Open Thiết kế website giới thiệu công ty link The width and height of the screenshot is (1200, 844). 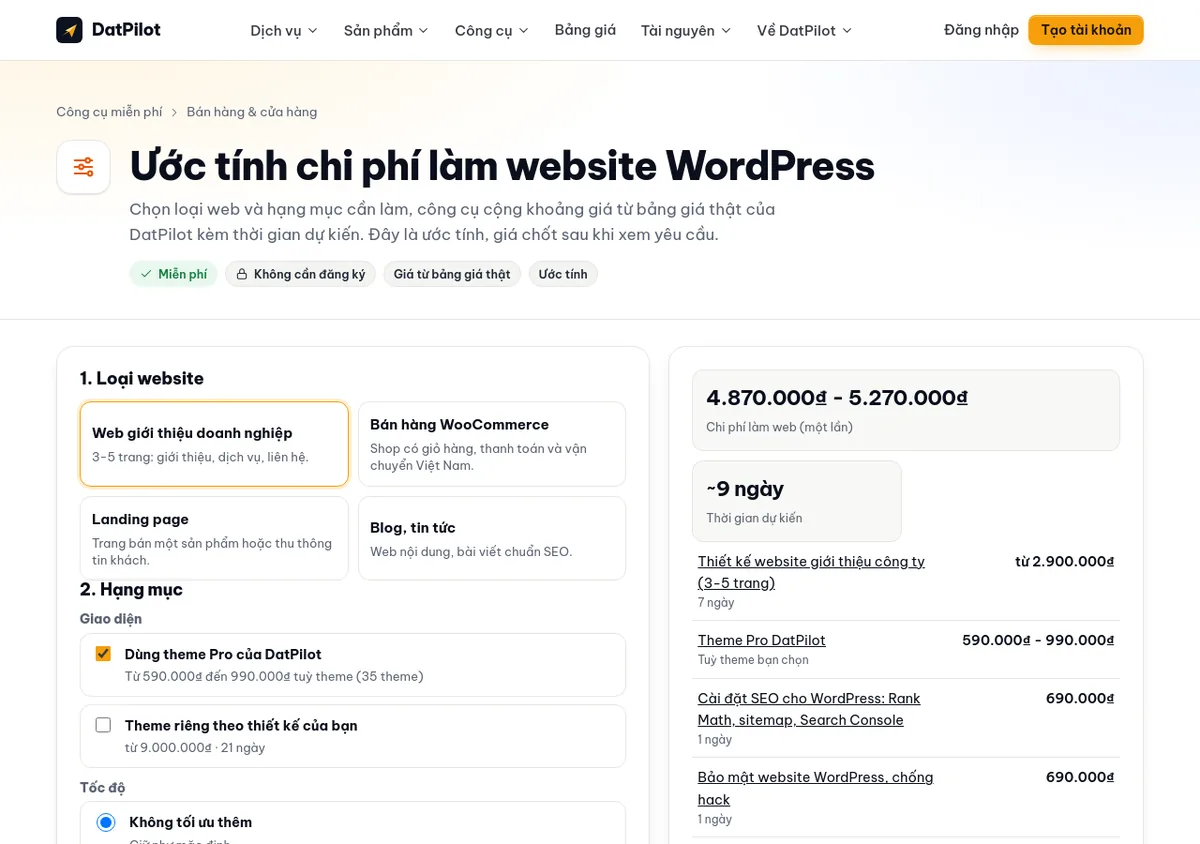[x=811, y=572]
